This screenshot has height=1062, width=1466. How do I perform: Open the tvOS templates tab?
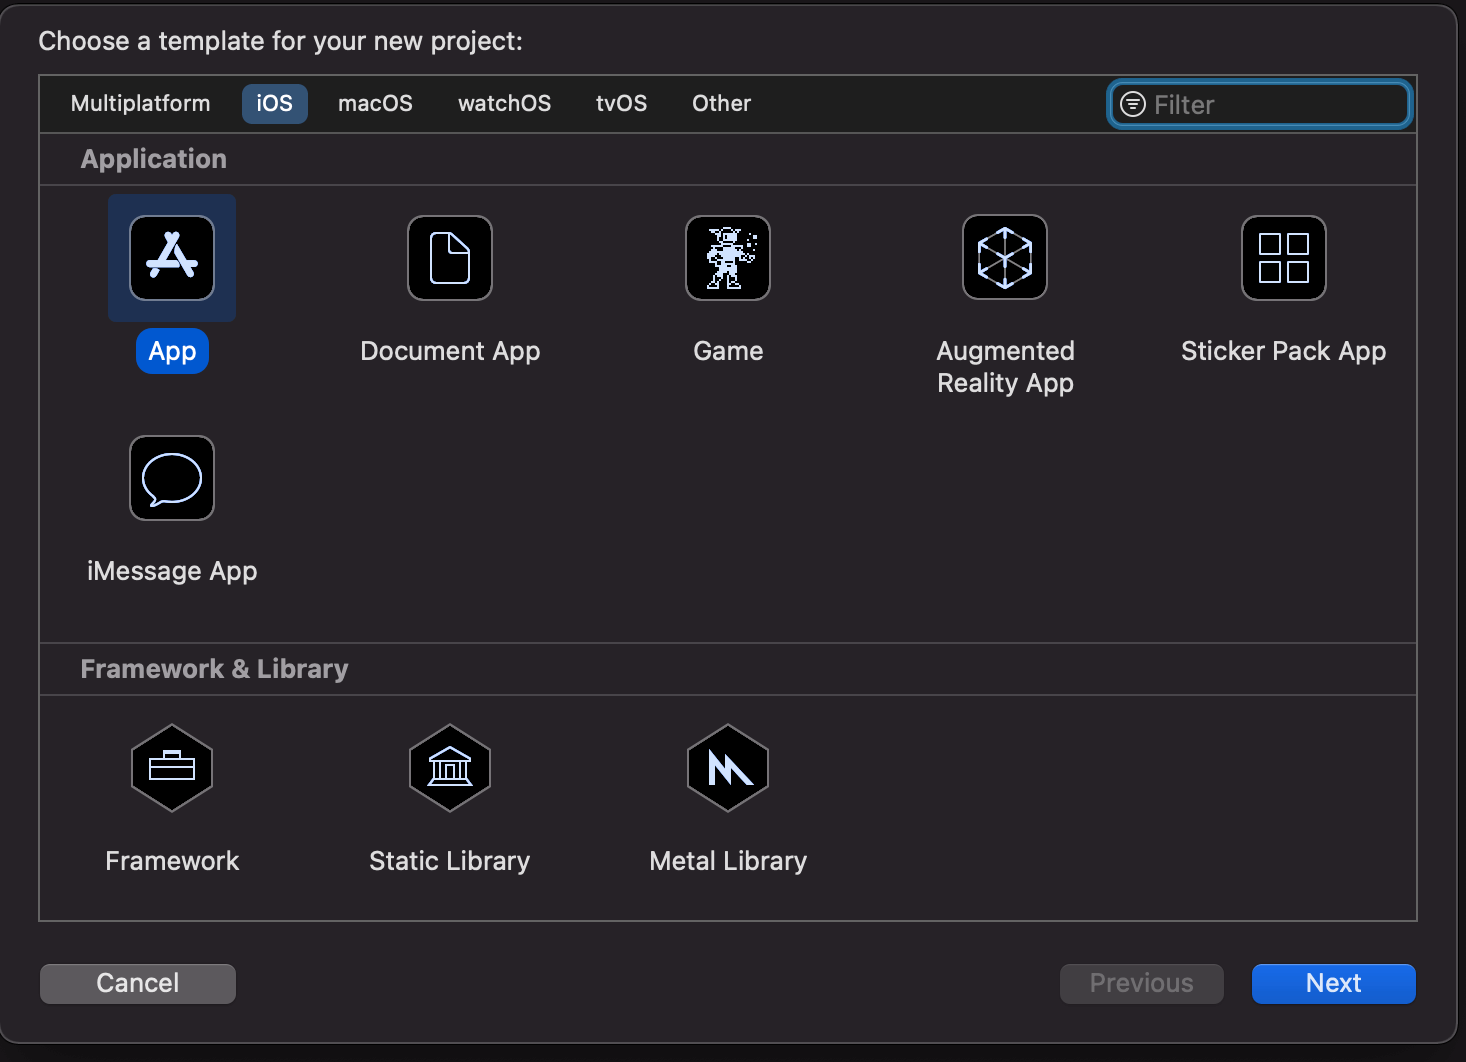pyautogui.click(x=621, y=103)
